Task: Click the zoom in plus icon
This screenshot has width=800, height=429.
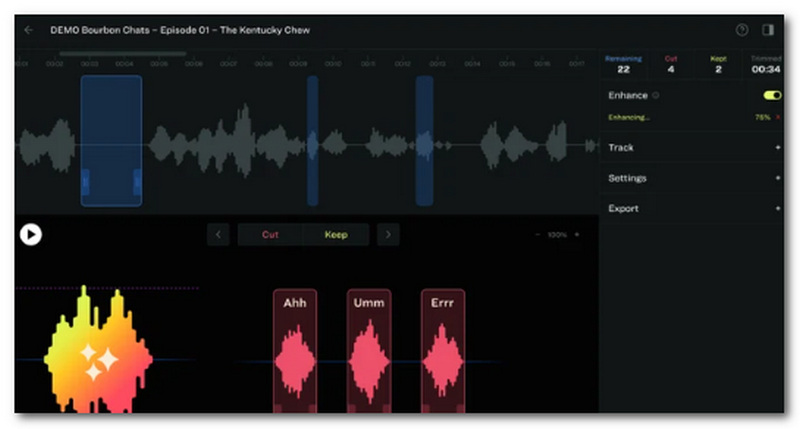Action: tap(577, 235)
